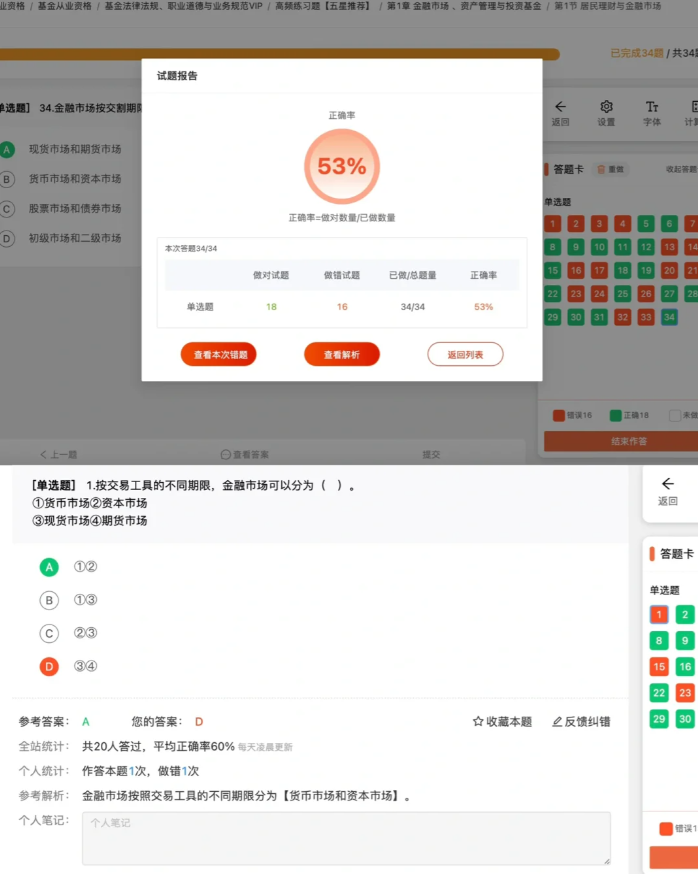Go to previous question with 上一题
This screenshot has width=698, height=874.
pyautogui.click(x=59, y=455)
